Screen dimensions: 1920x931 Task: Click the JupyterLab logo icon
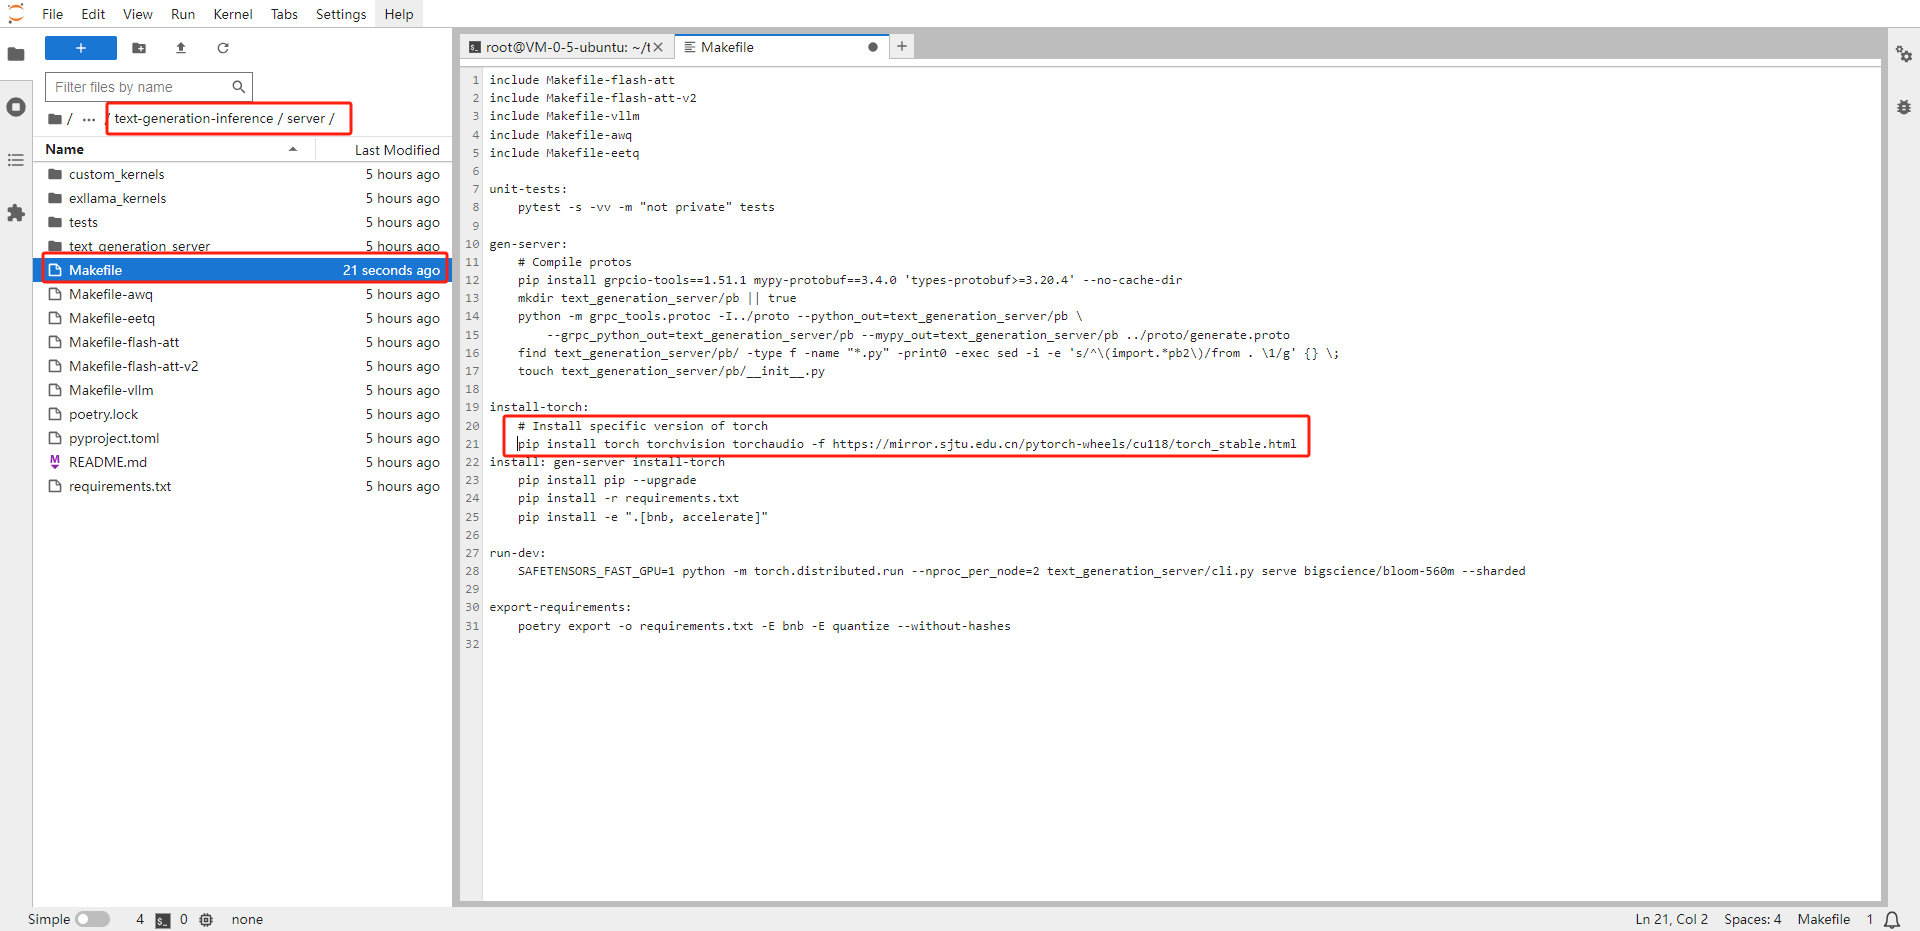[16, 13]
